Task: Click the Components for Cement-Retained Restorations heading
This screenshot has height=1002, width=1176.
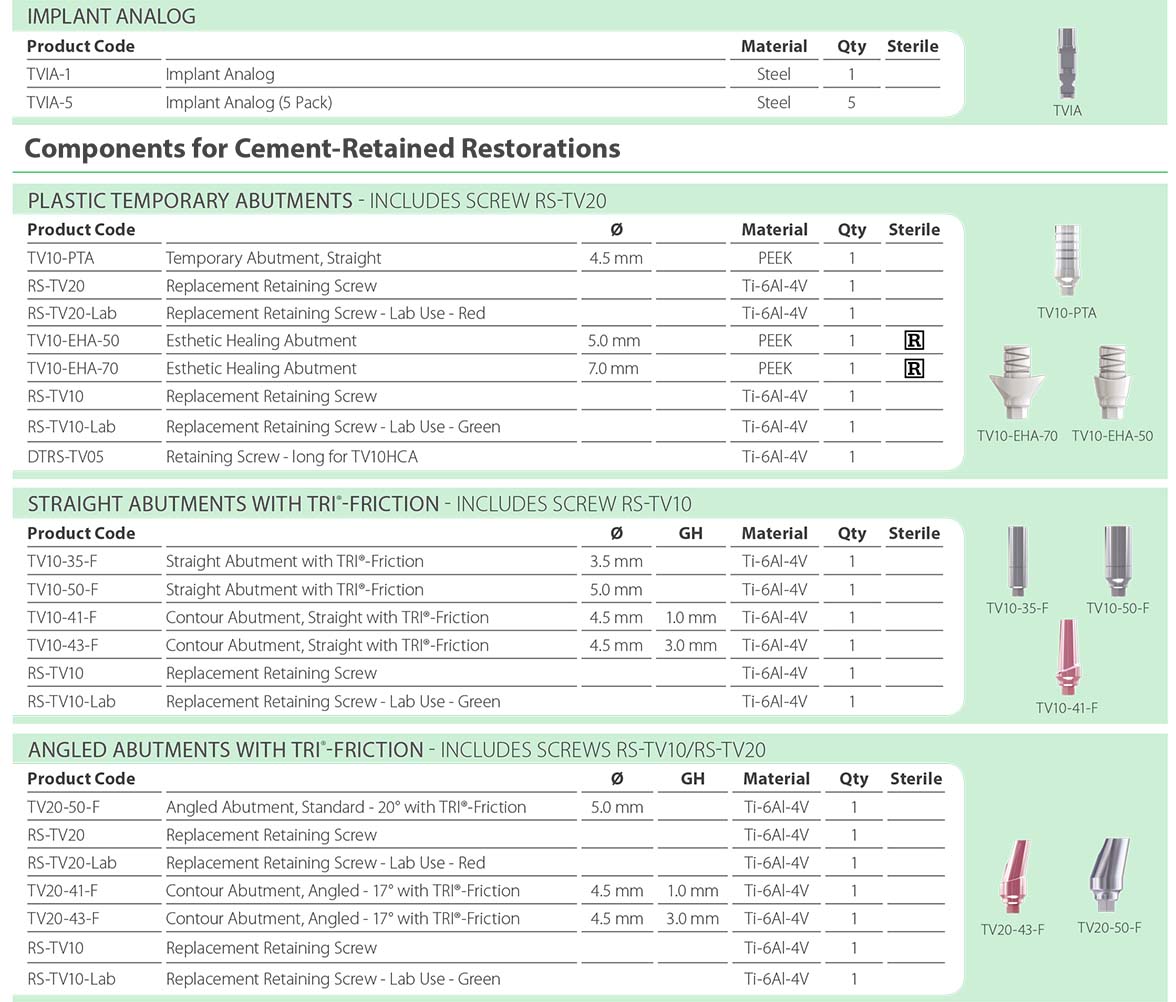Action: [322, 148]
